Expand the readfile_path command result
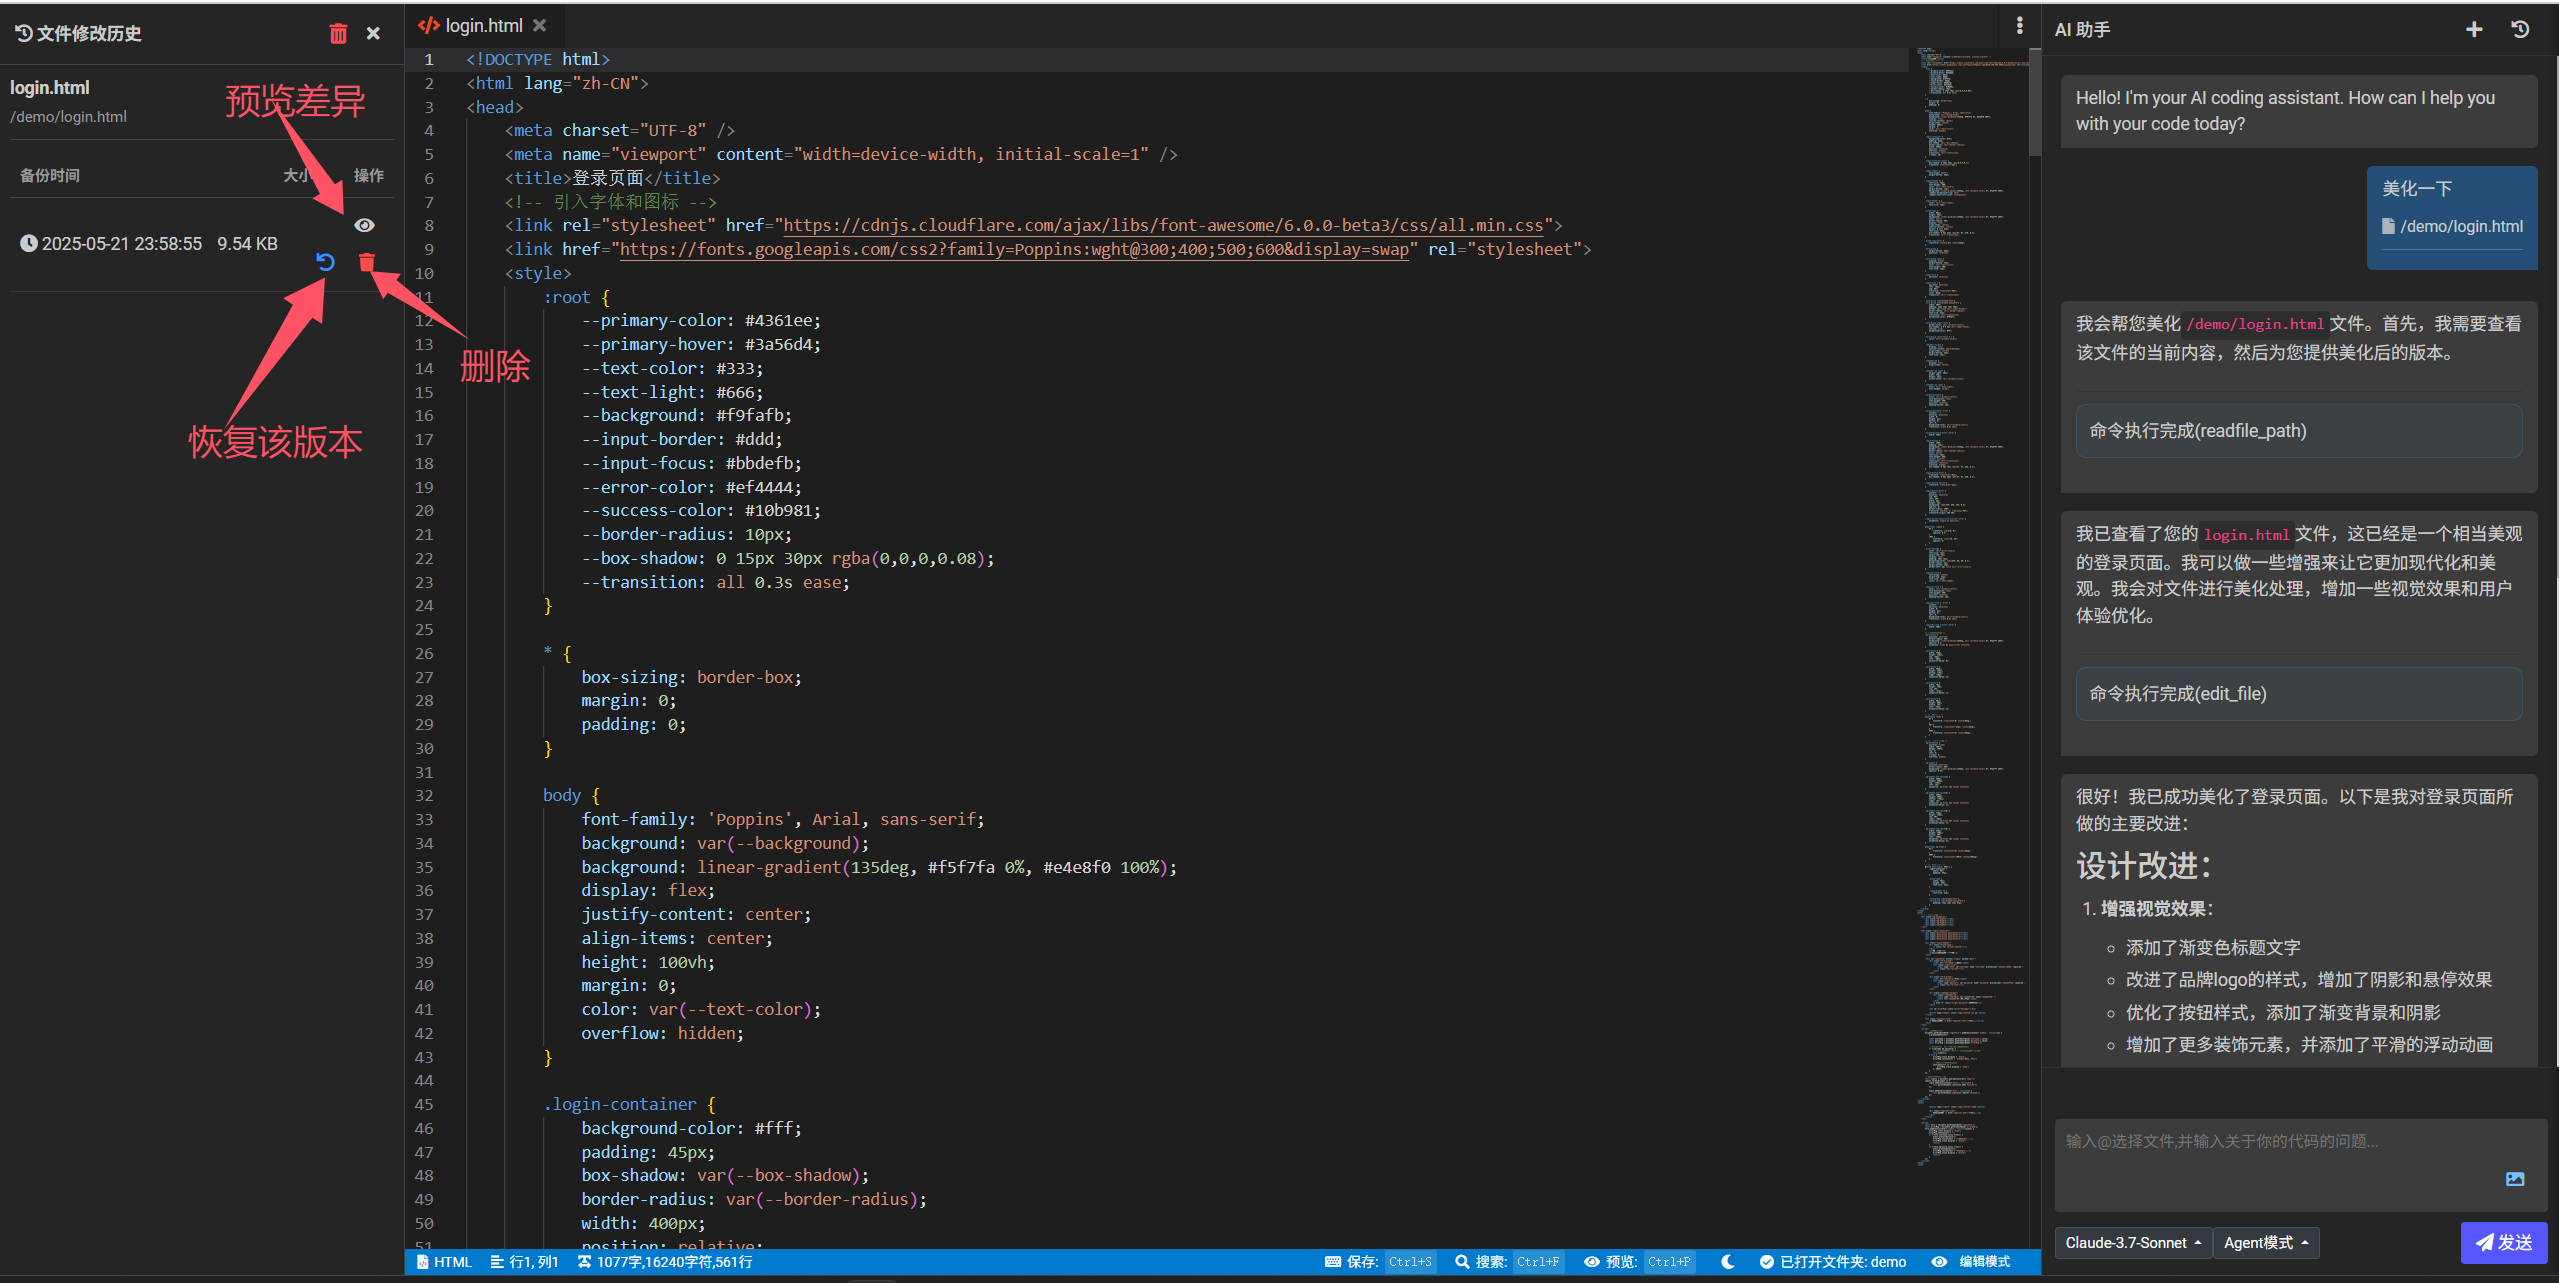 pyautogui.click(x=2298, y=431)
